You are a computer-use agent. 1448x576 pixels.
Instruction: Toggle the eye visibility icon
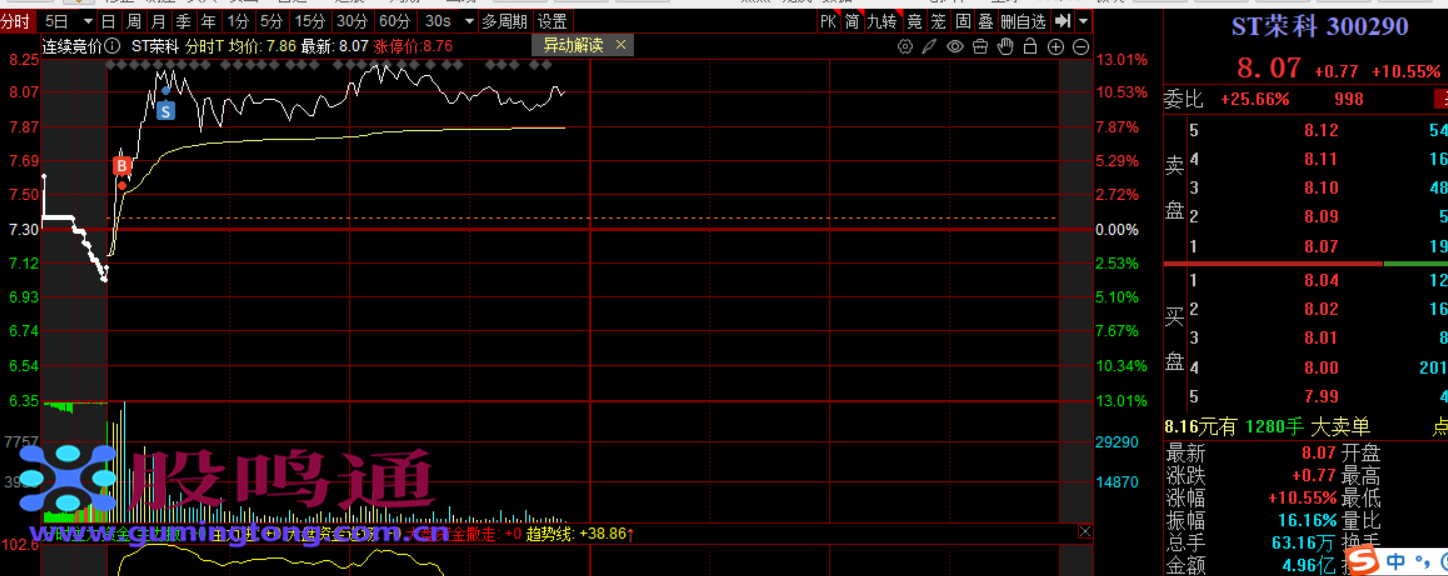tap(955, 46)
